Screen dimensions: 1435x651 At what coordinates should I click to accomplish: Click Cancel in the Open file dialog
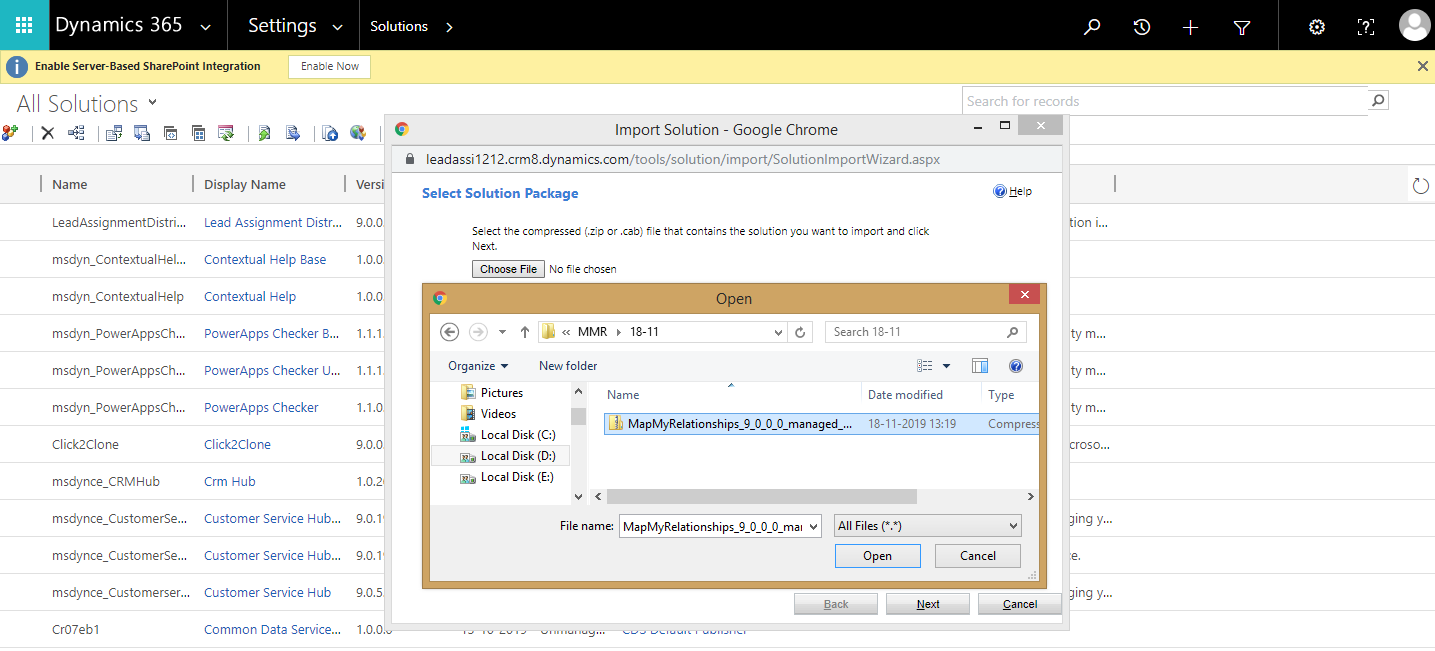coord(978,556)
